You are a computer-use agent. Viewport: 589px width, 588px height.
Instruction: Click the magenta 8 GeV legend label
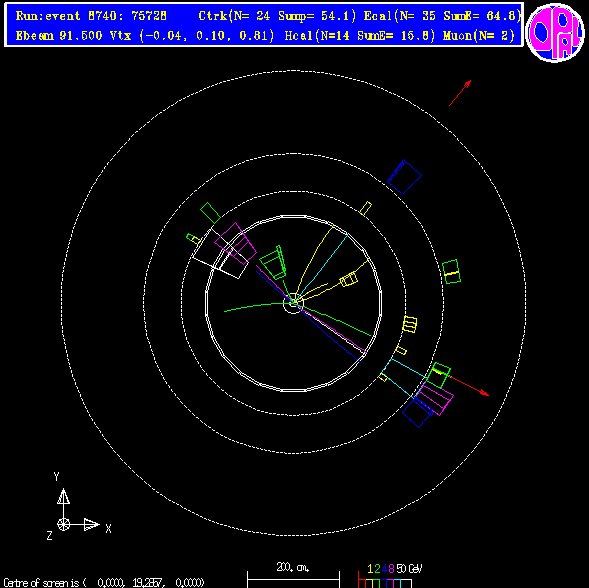tap(391, 568)
